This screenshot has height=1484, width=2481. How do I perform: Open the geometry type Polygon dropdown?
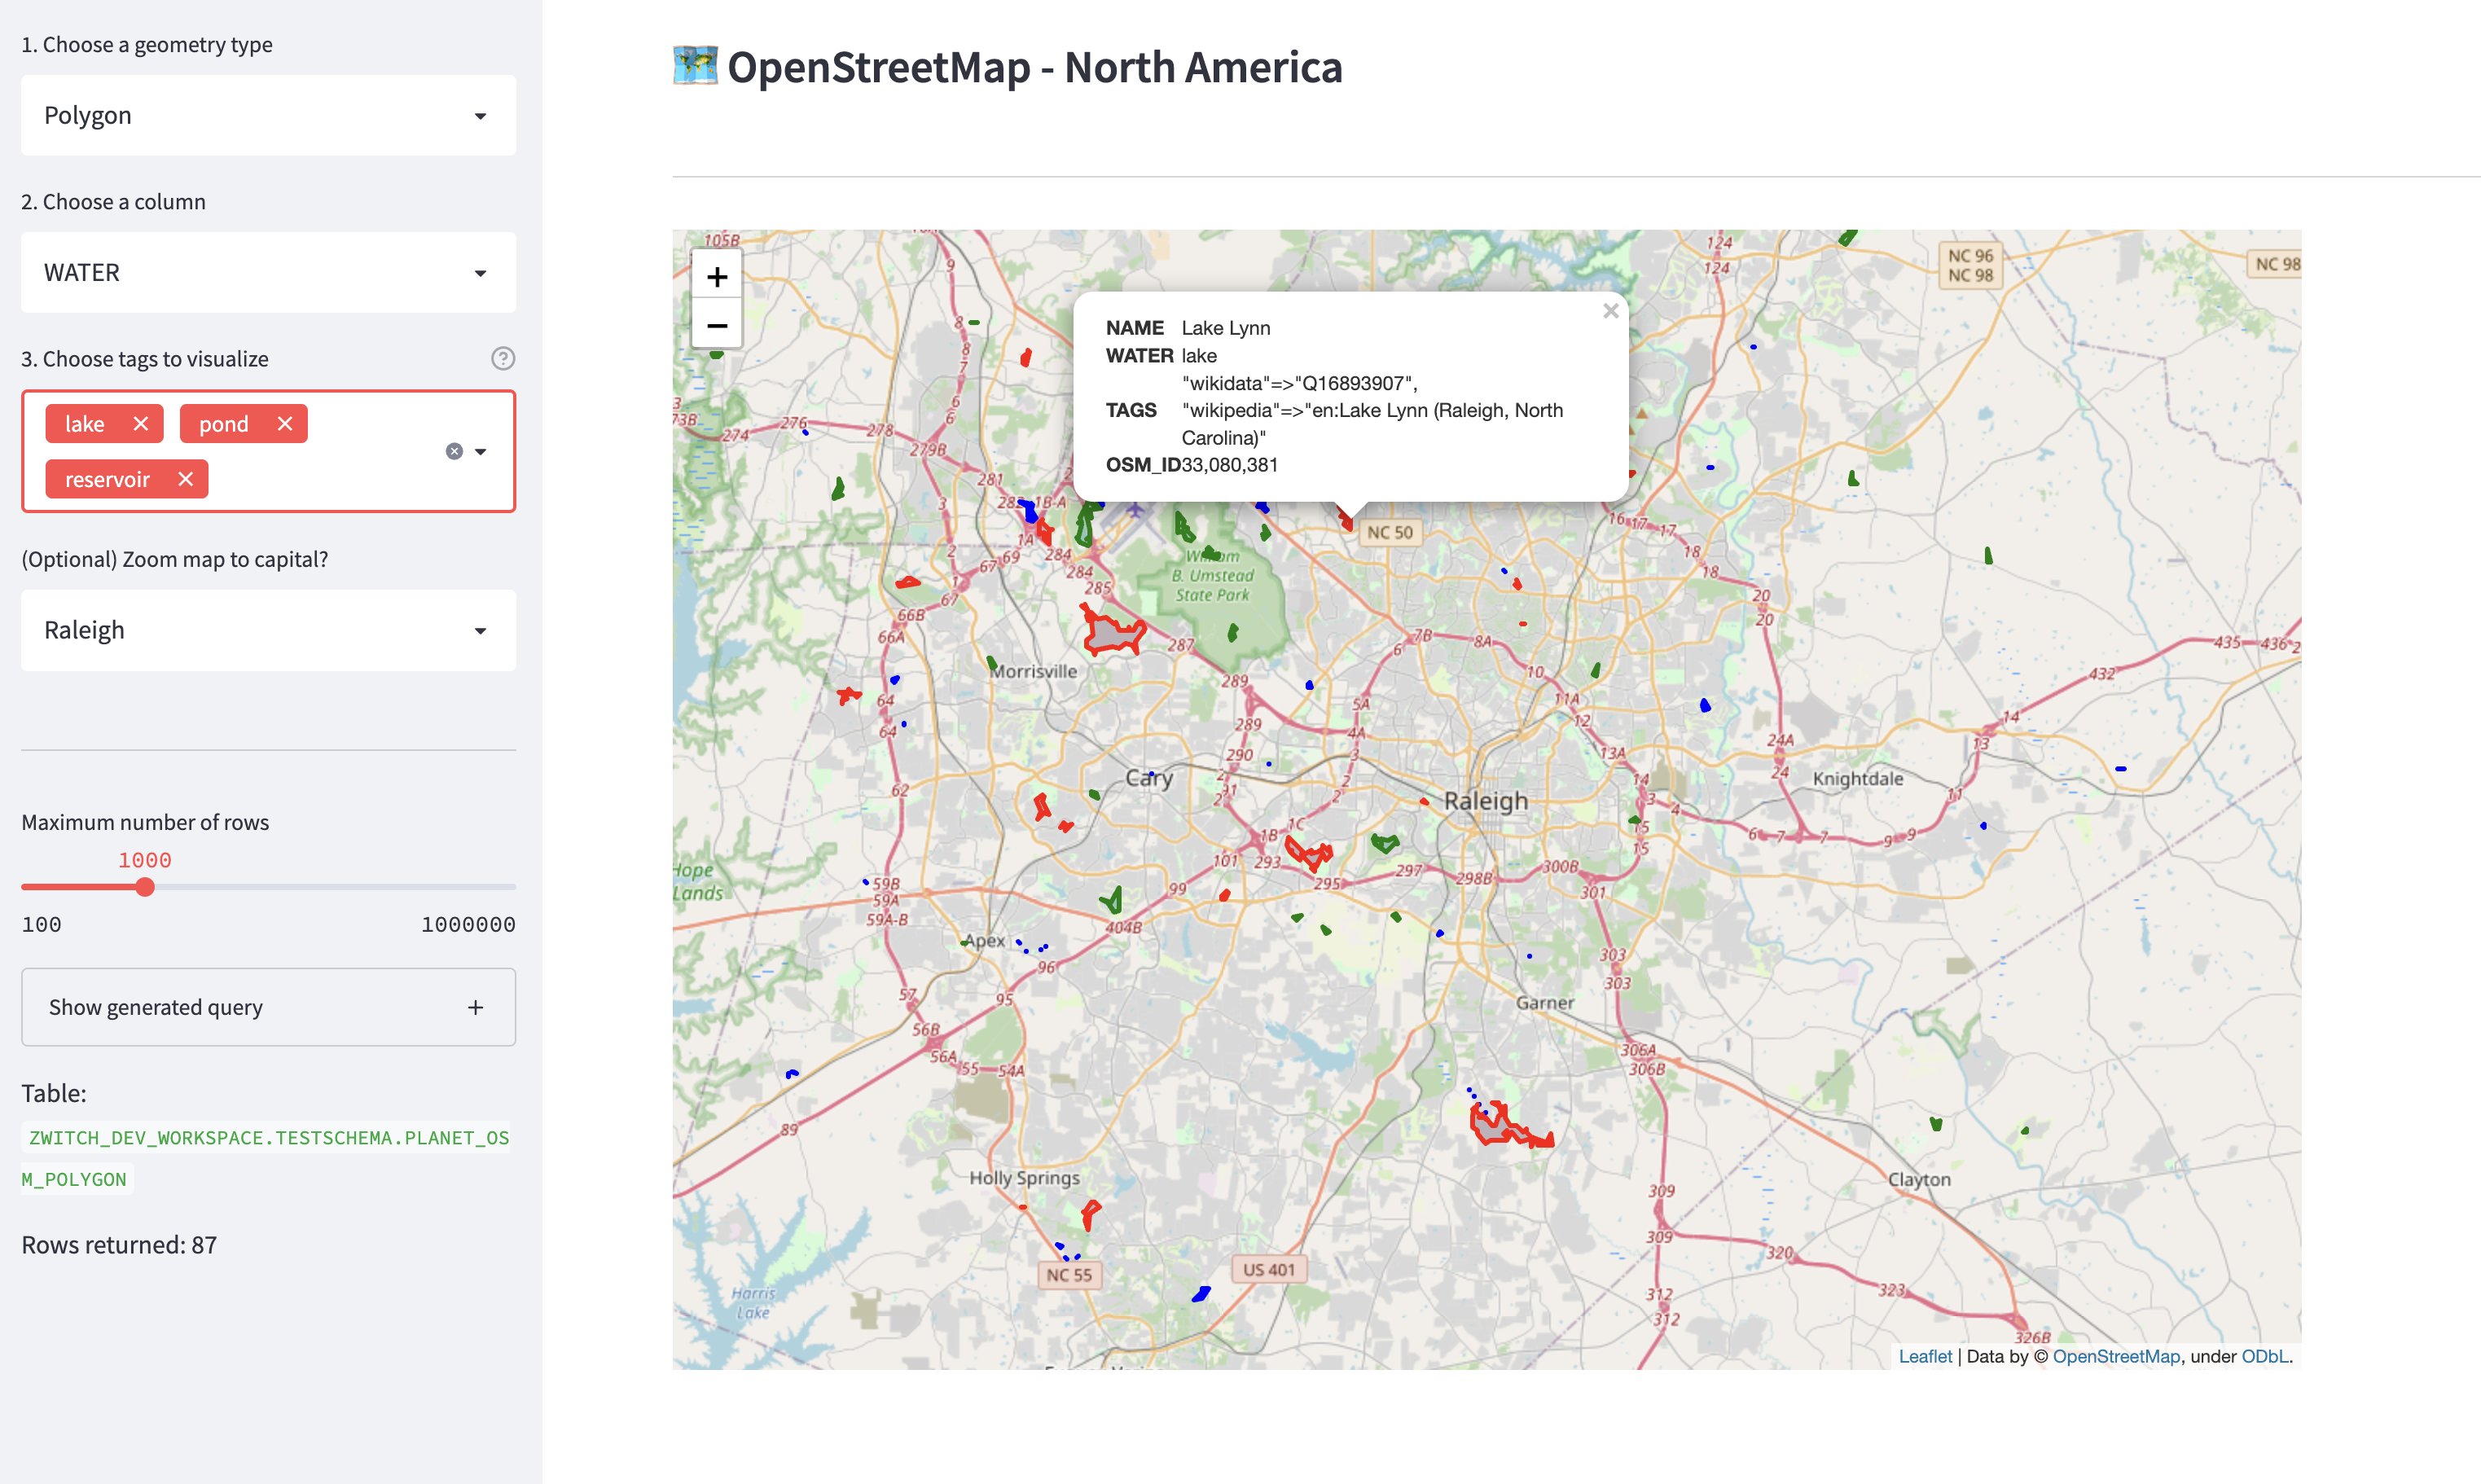click(x=268, y=115)
